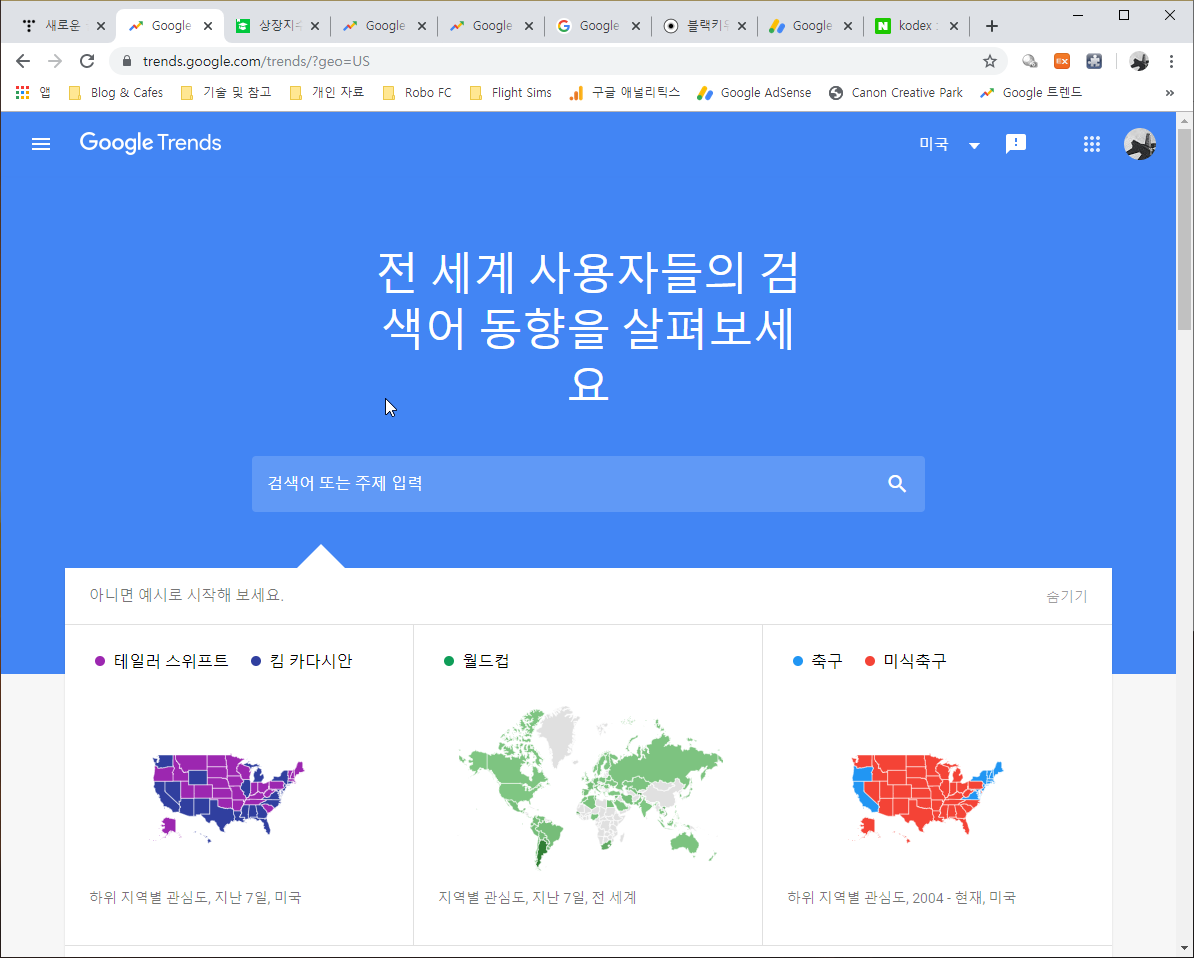This screenshot has width=1194, height=958.
Task: Open the Flight Sims bookmark folder
Action: tap(511, 93)
